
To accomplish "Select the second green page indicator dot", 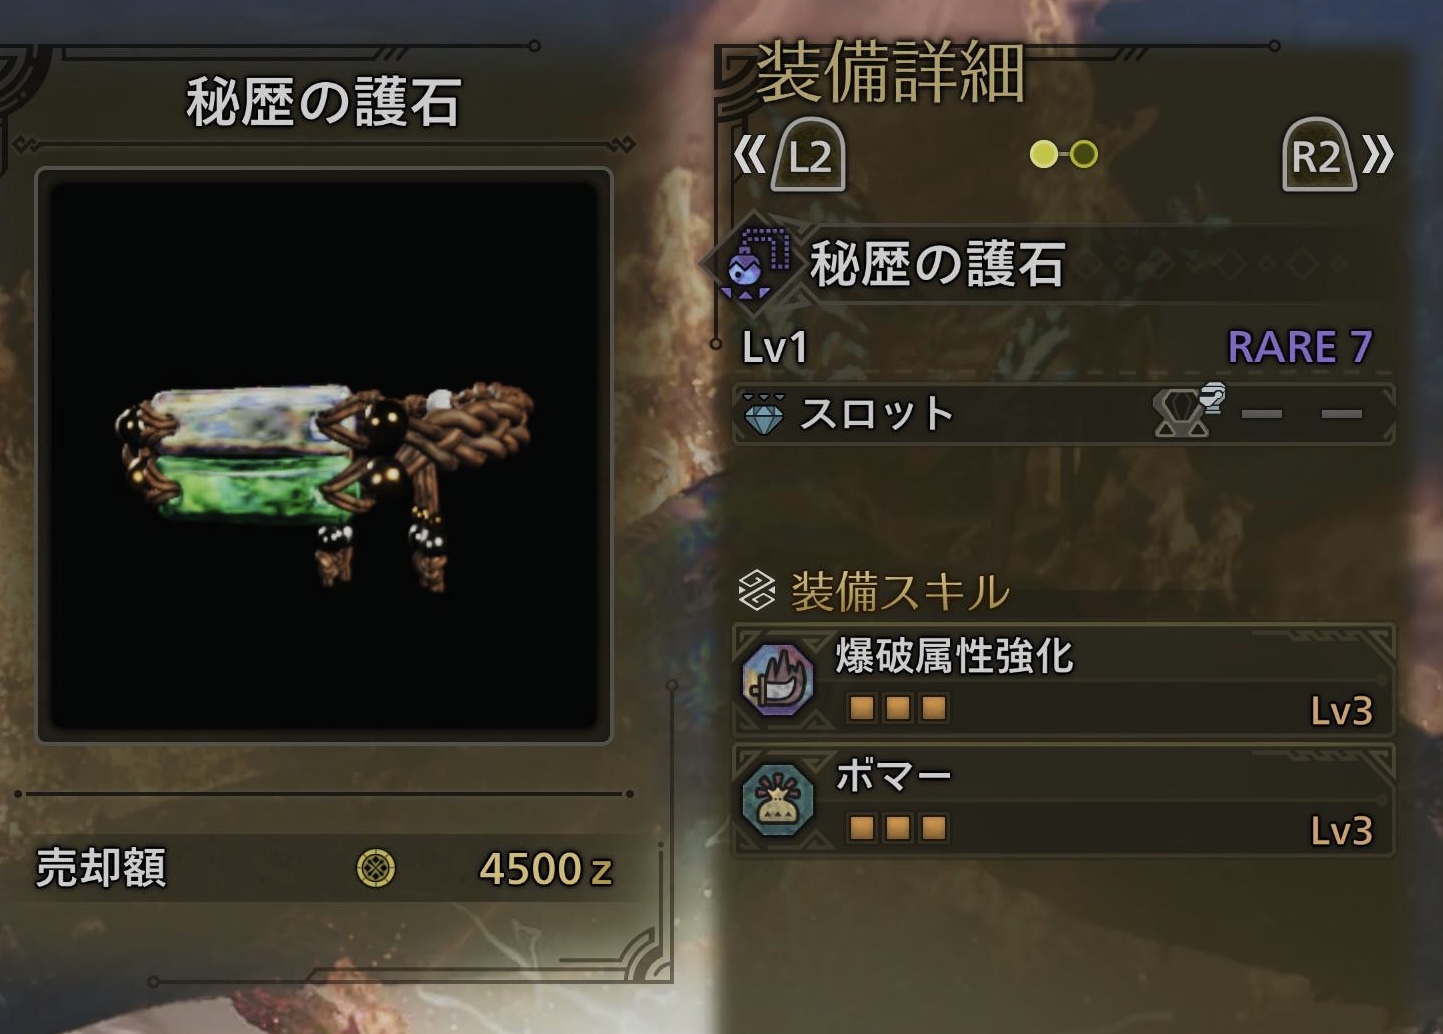I will click(1084, 154).
